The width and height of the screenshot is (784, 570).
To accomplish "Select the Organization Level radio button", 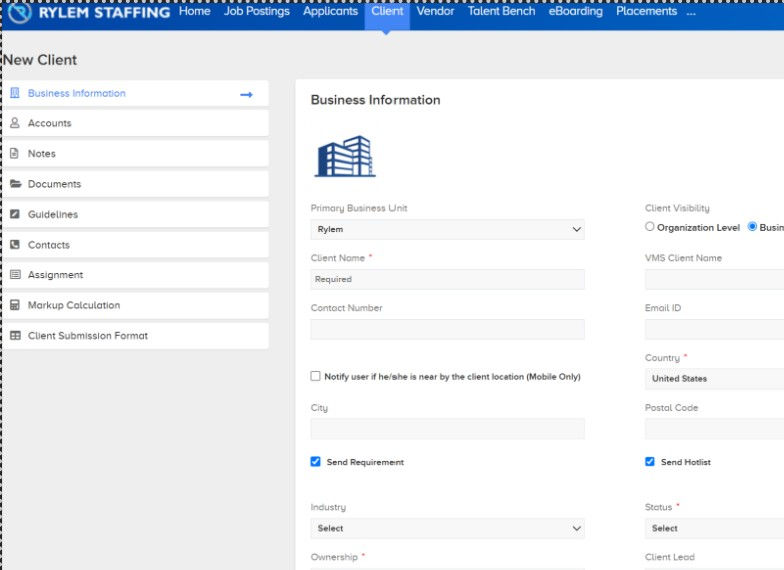I will [650, 226].
